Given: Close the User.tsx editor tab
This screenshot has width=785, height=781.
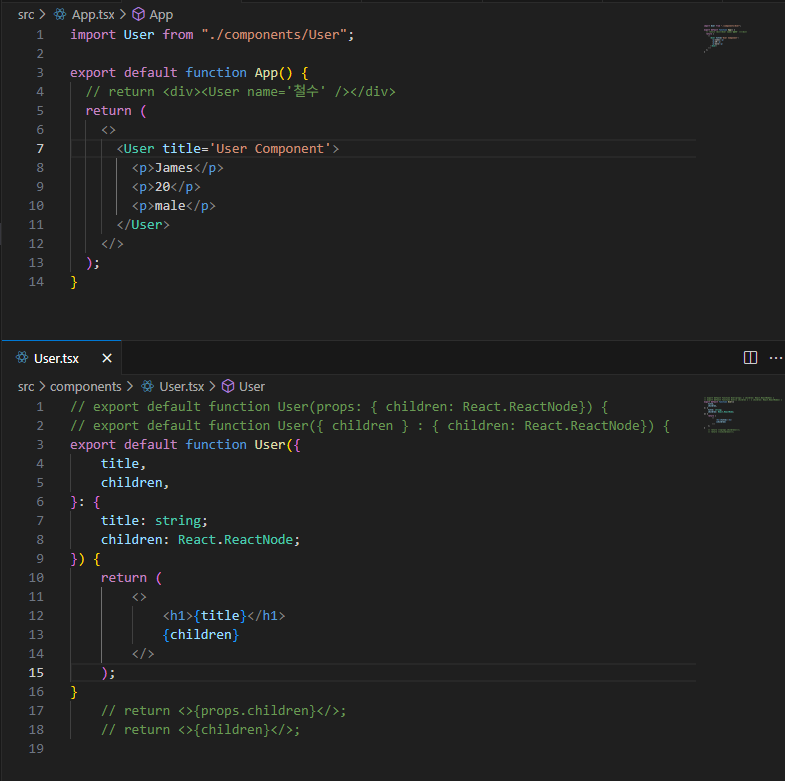Looking at the screenshot, I should (107, 358).
